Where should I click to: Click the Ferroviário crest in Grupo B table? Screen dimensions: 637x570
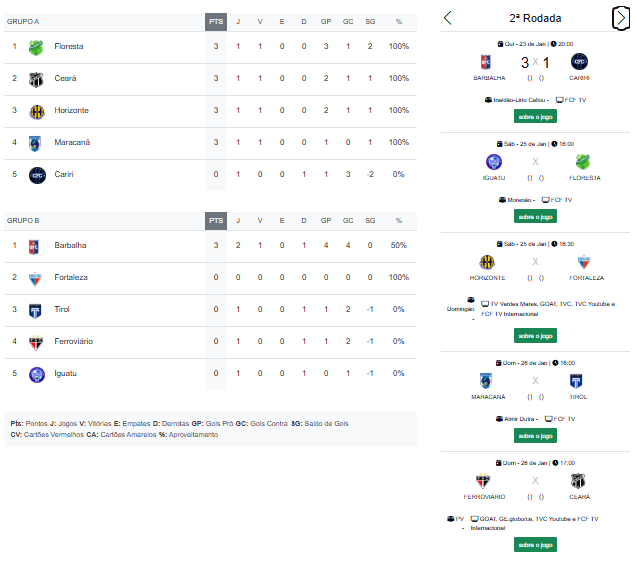(36, 343)
